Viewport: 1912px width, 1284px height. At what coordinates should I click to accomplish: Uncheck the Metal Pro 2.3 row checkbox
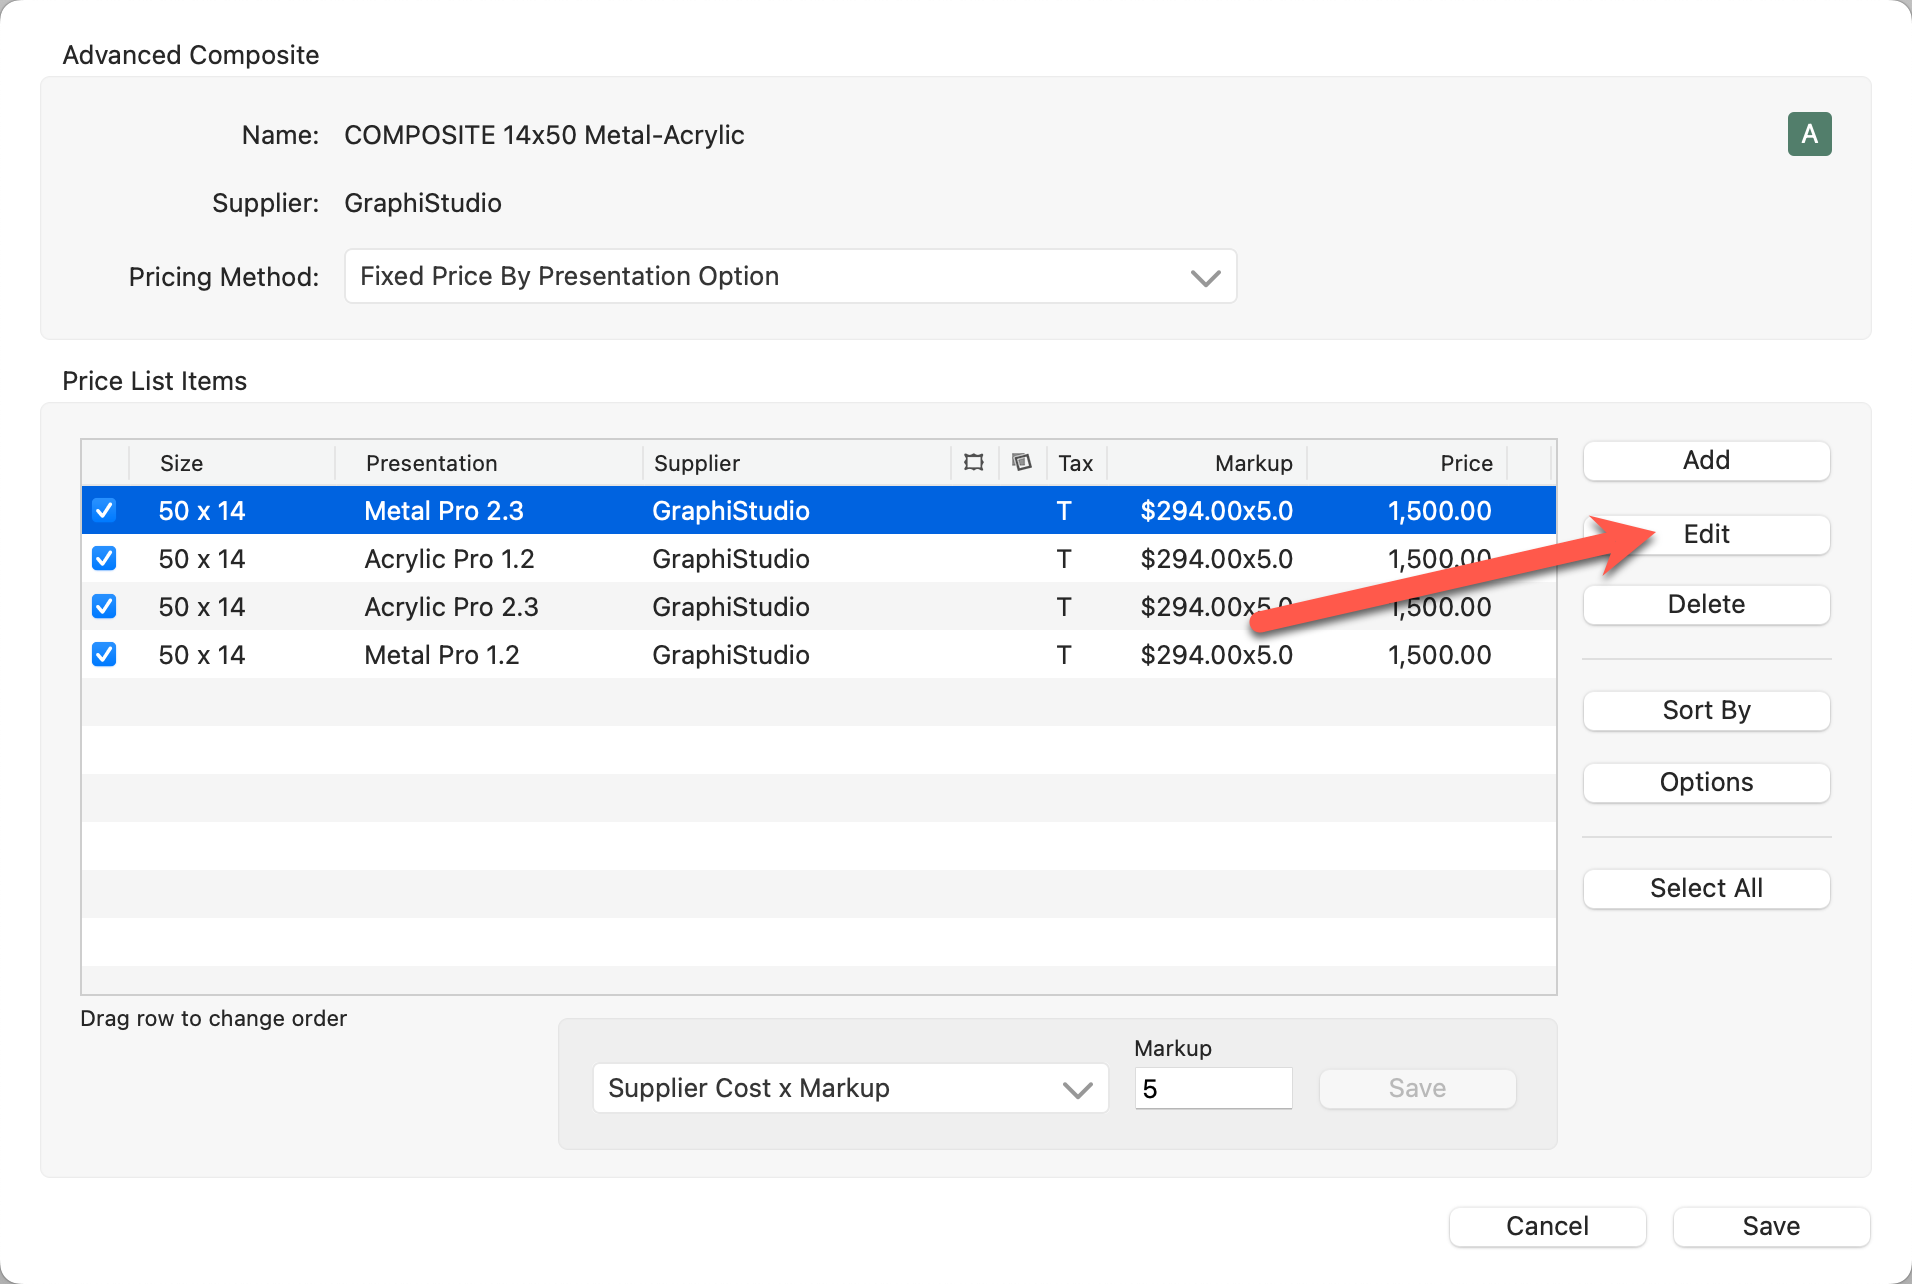[x=104, y=510]
